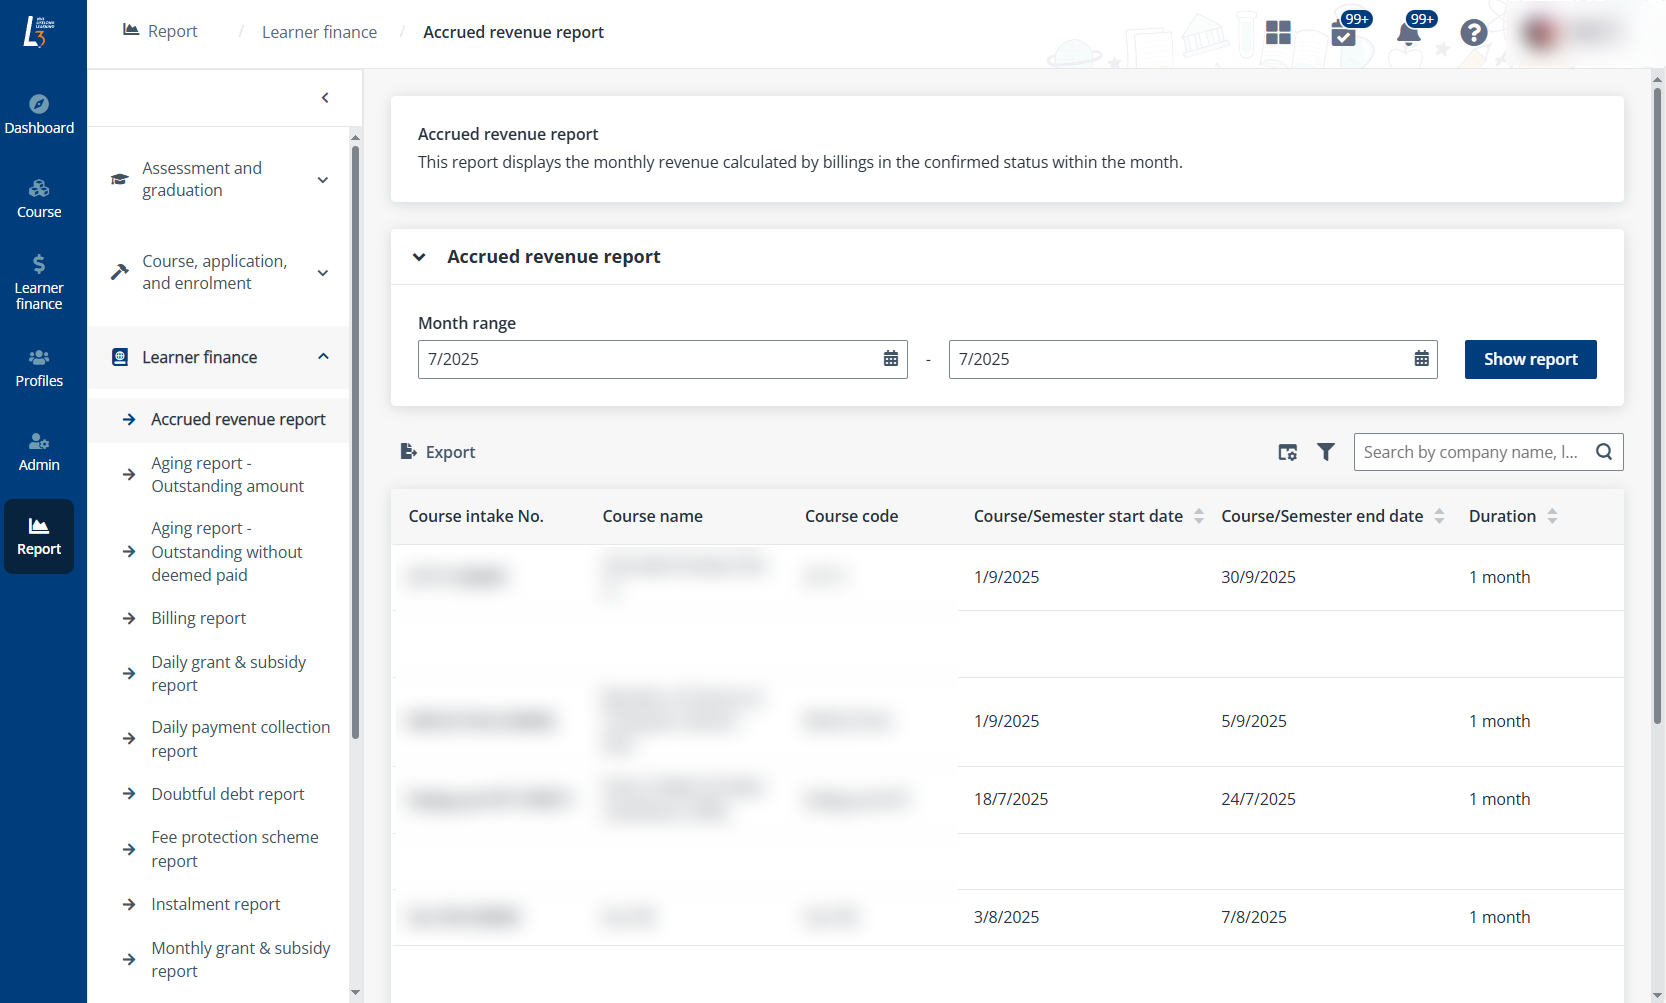Click the search magnifier icon
Screen dimensions: 1666x1003
(x=1603, y=452)
